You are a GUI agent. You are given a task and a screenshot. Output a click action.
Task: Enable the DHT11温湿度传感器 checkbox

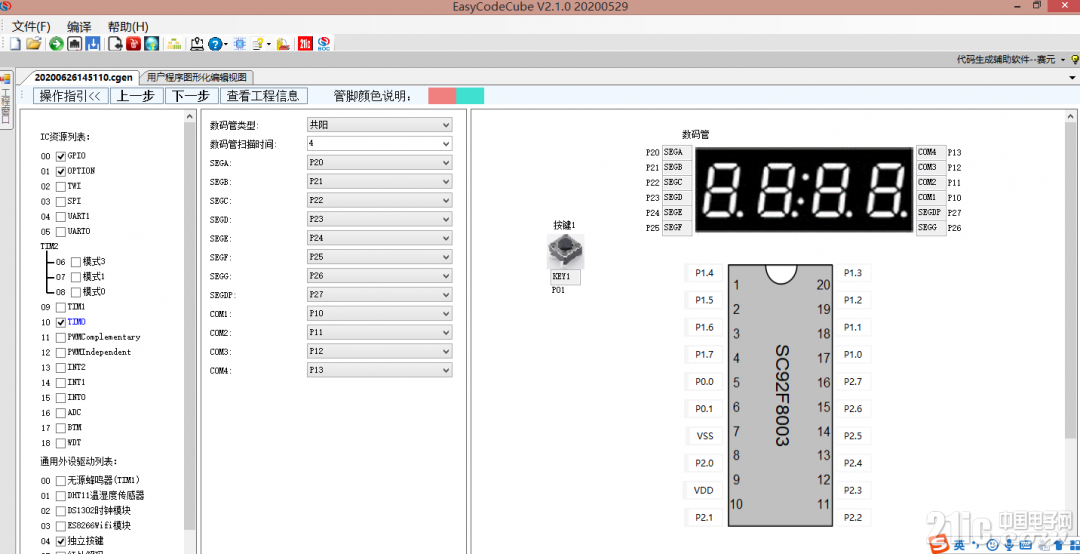(x=61, y=496)
